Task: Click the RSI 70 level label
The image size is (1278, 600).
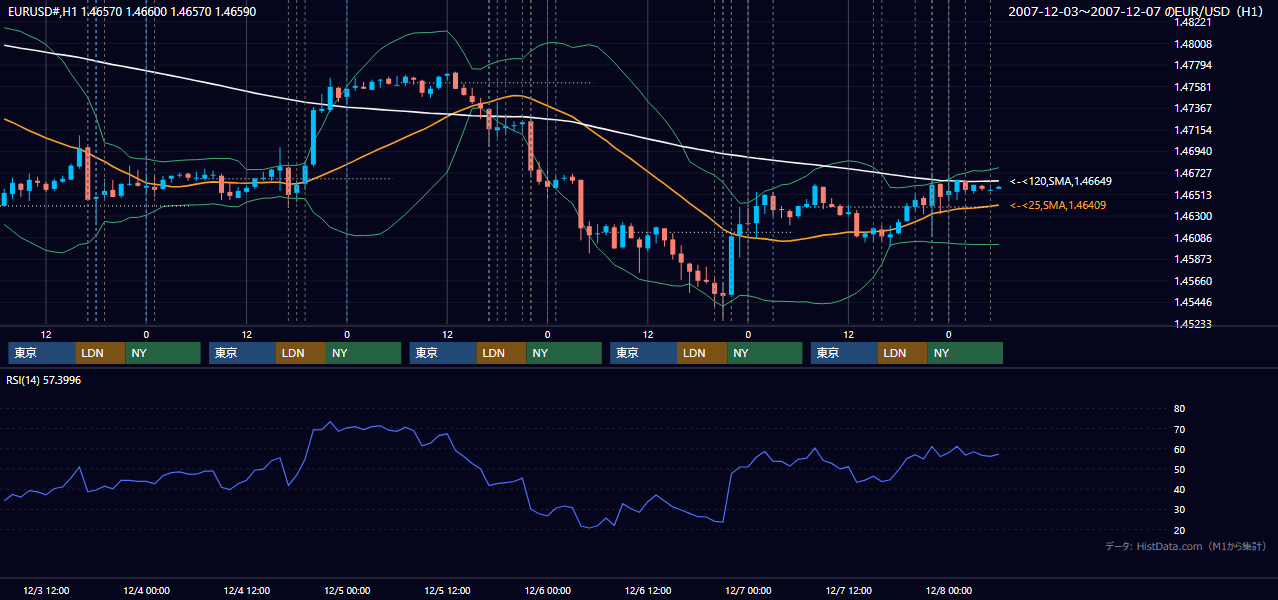Action: coord(1179,429)
